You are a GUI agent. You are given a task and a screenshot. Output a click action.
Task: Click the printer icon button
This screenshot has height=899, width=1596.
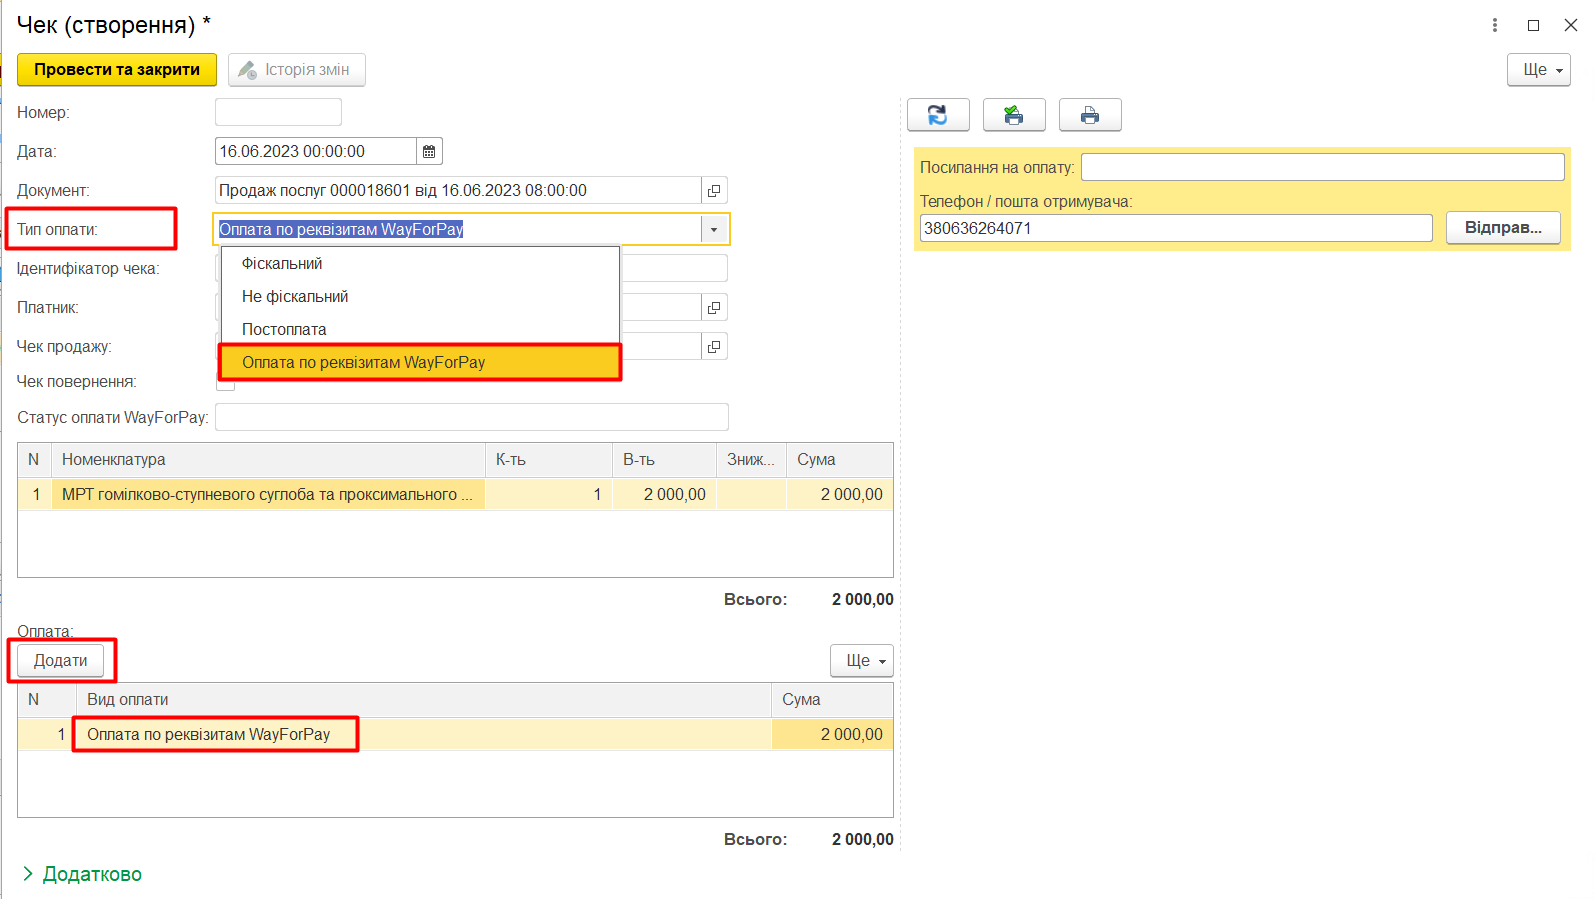pyautogui.click(x=1089, y=115)
